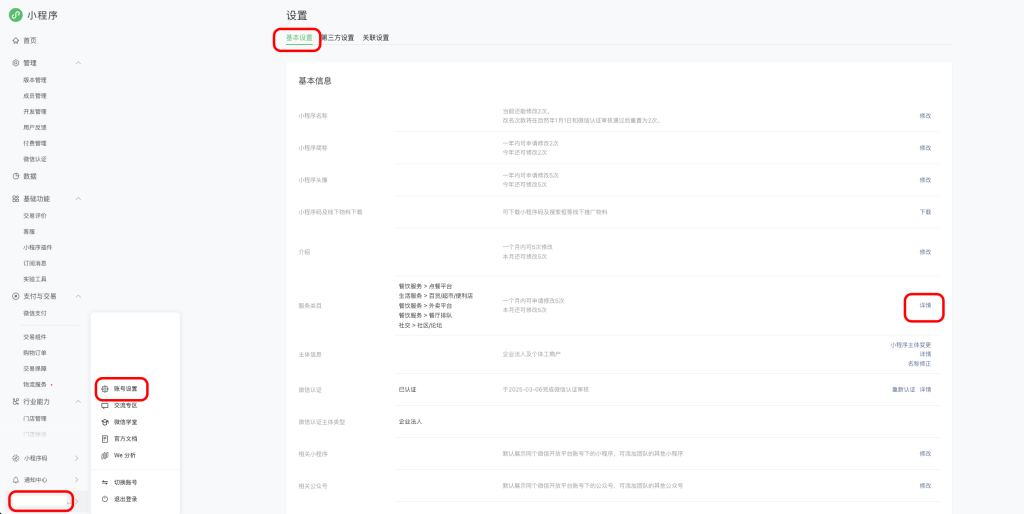Open 交流专区 chat icon in popup
This screenshot has height=514, width=1024.
[105, 405]
